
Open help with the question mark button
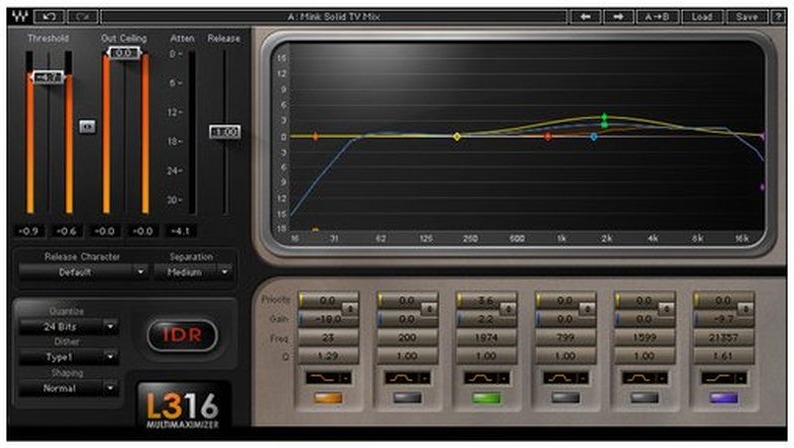tap(778, 17)
